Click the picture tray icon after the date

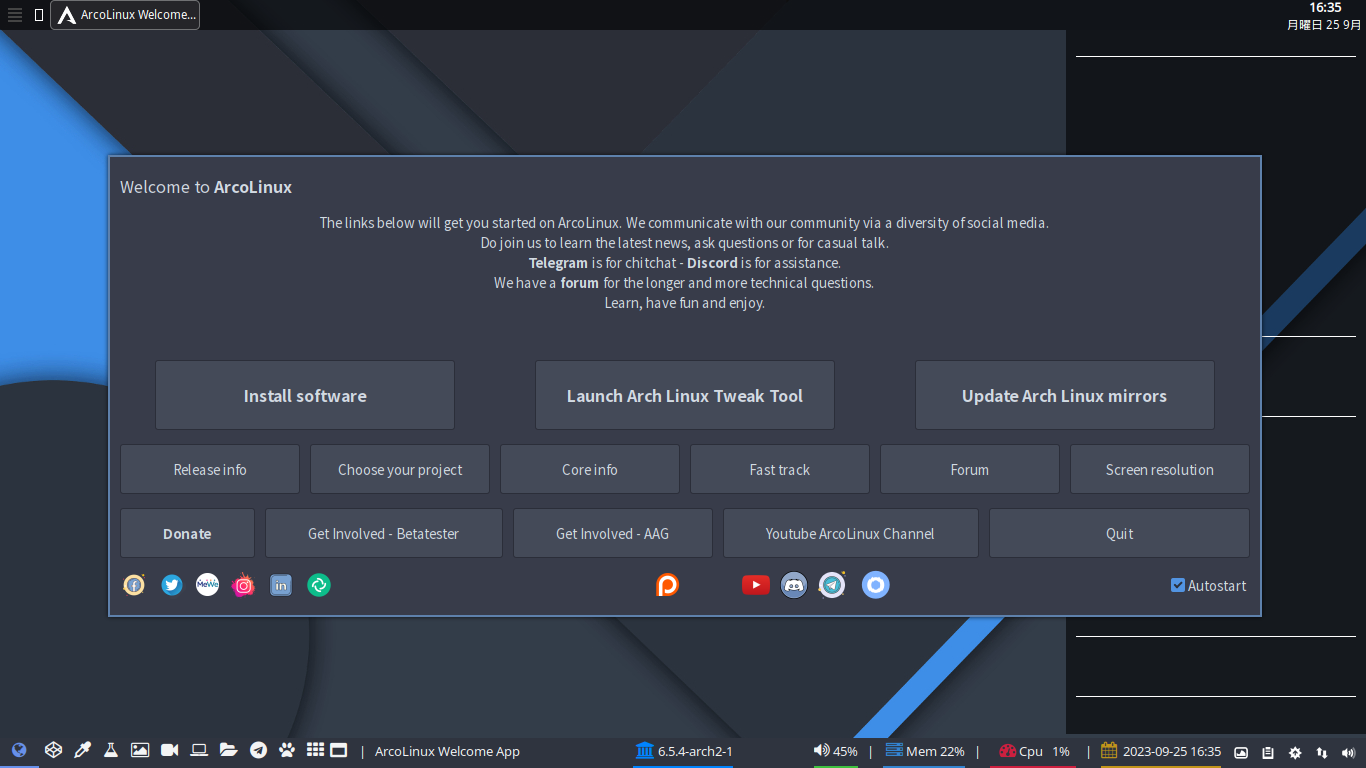[1241, 752]
